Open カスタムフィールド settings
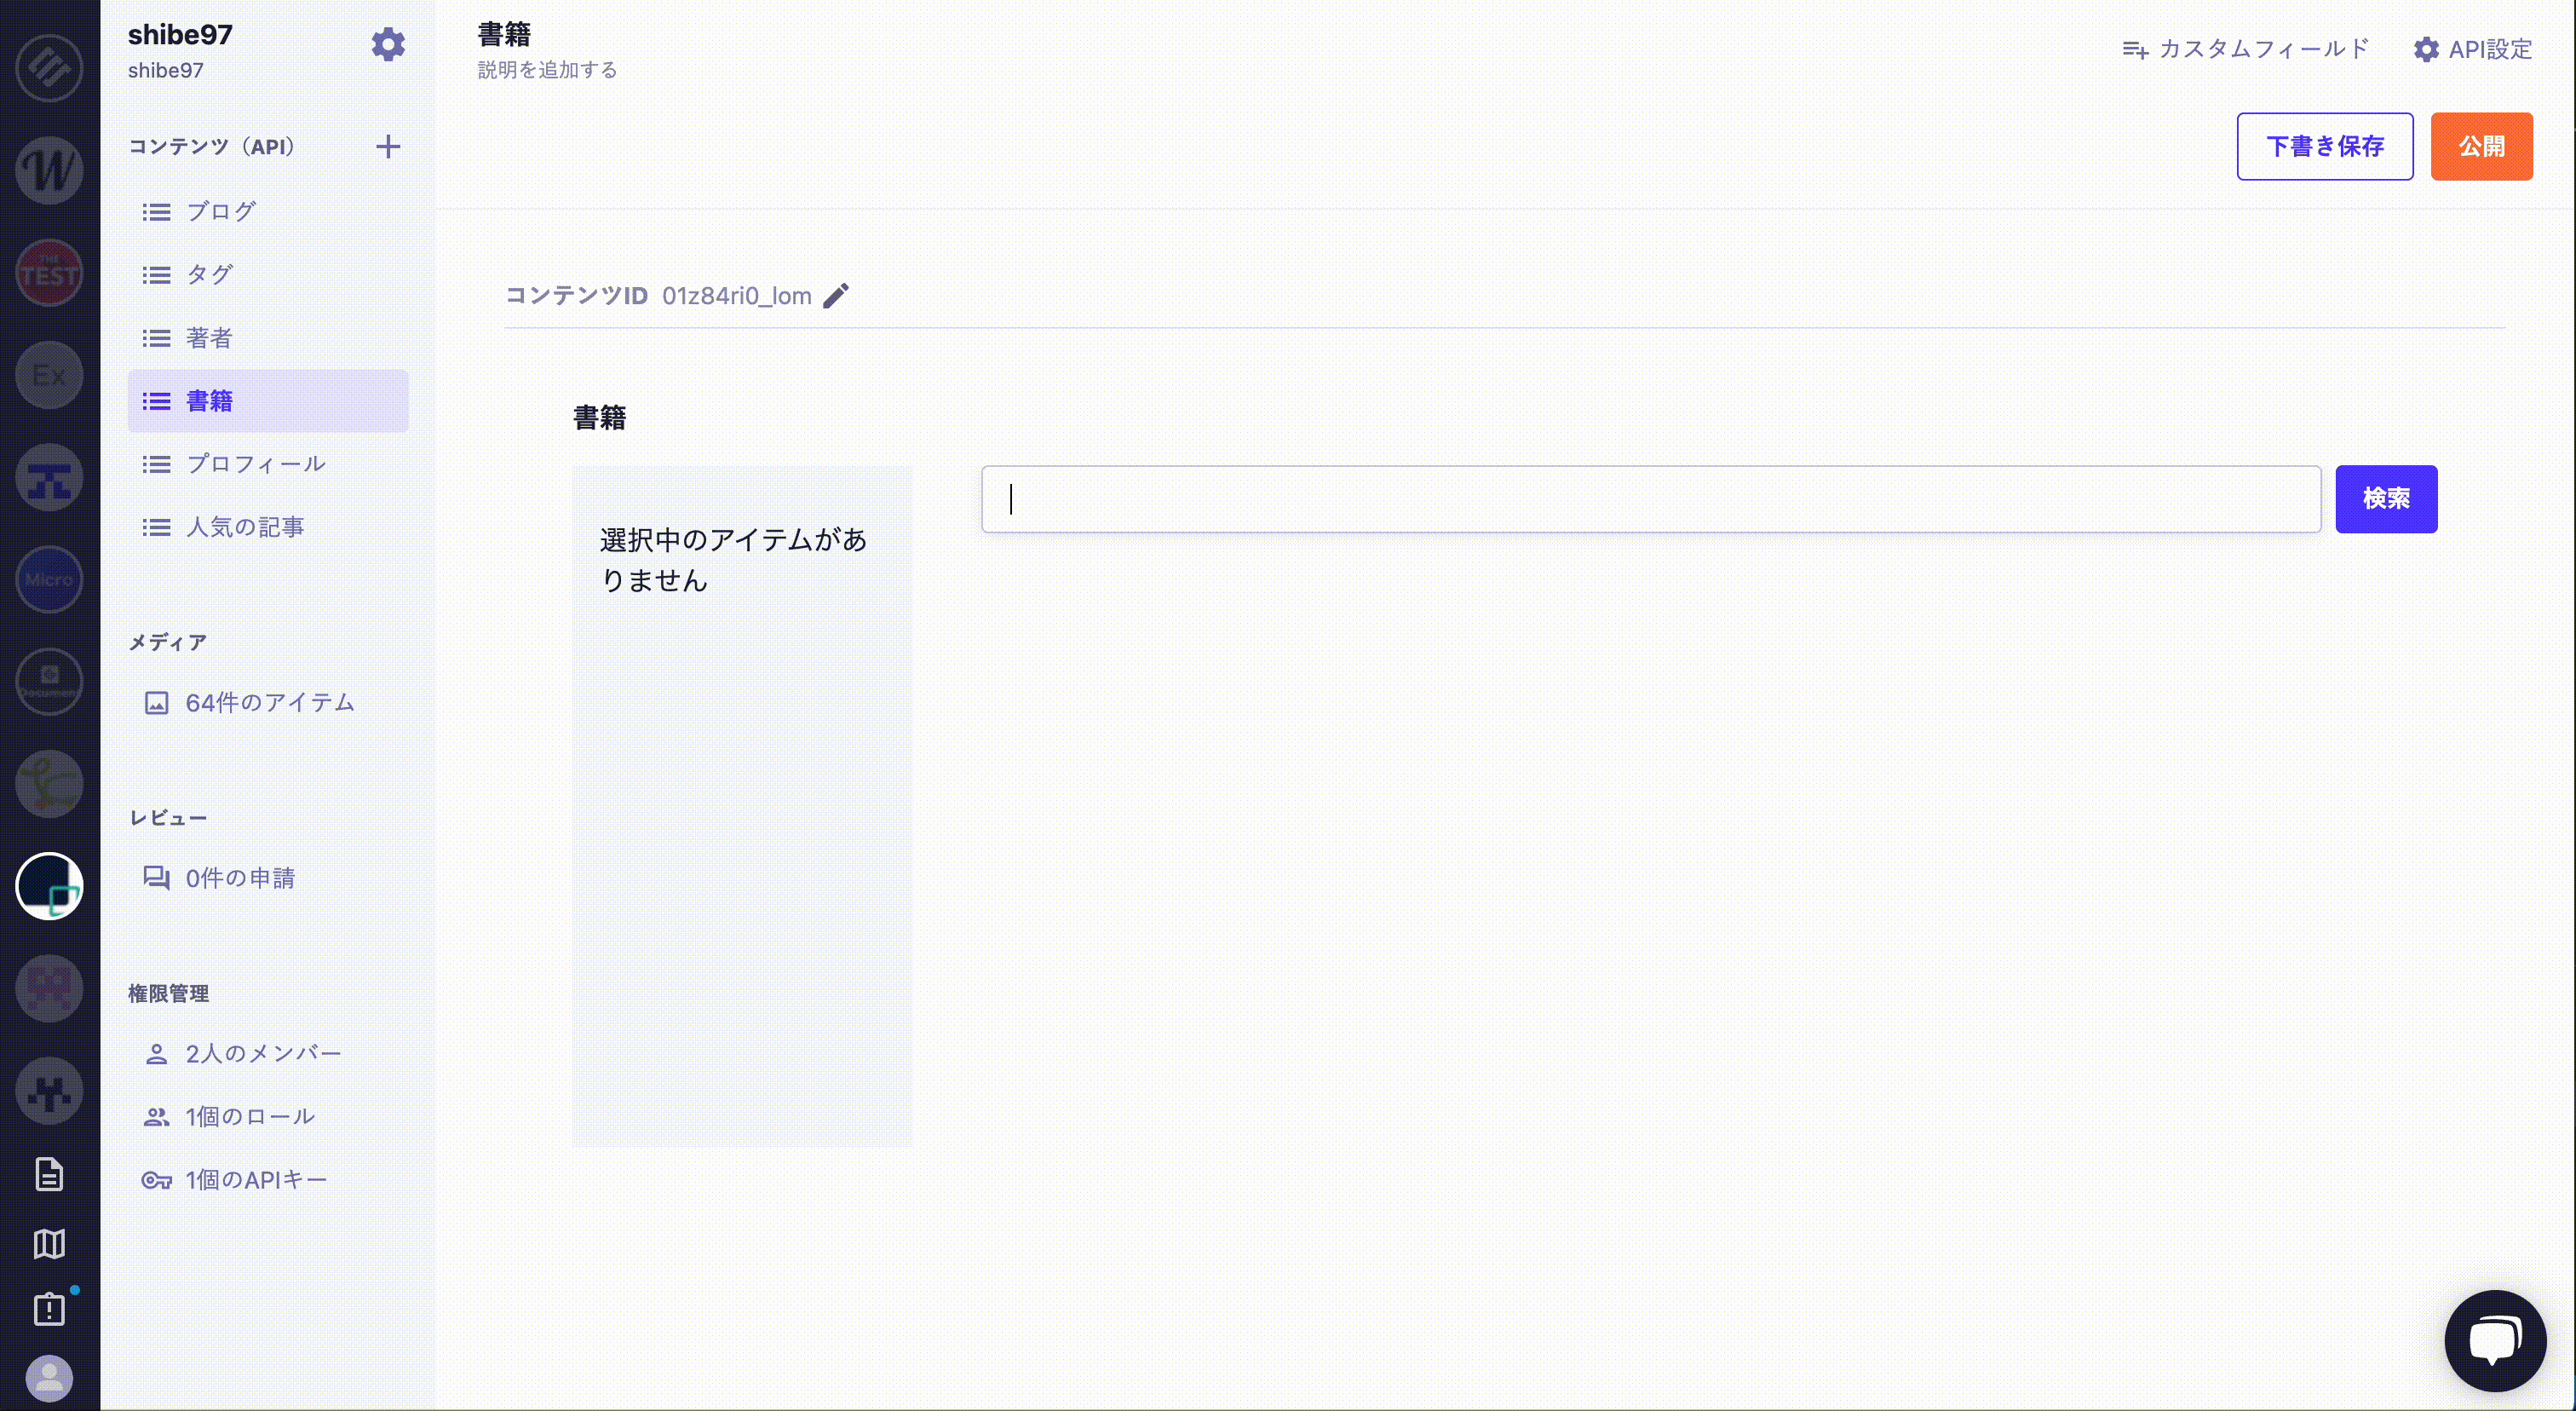This screenshot has height=1411, width=2576. pyautogui.click(x=2245, y=49)
